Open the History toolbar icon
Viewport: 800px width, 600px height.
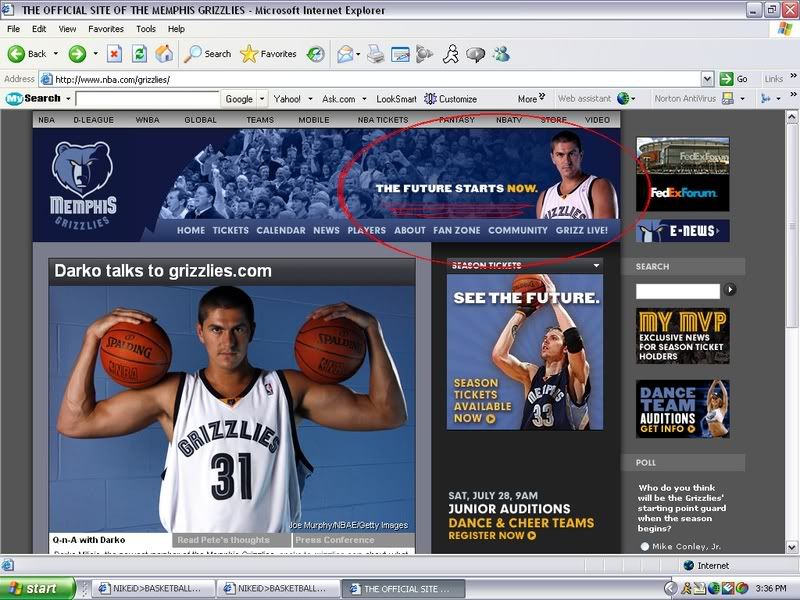(315, 54)
